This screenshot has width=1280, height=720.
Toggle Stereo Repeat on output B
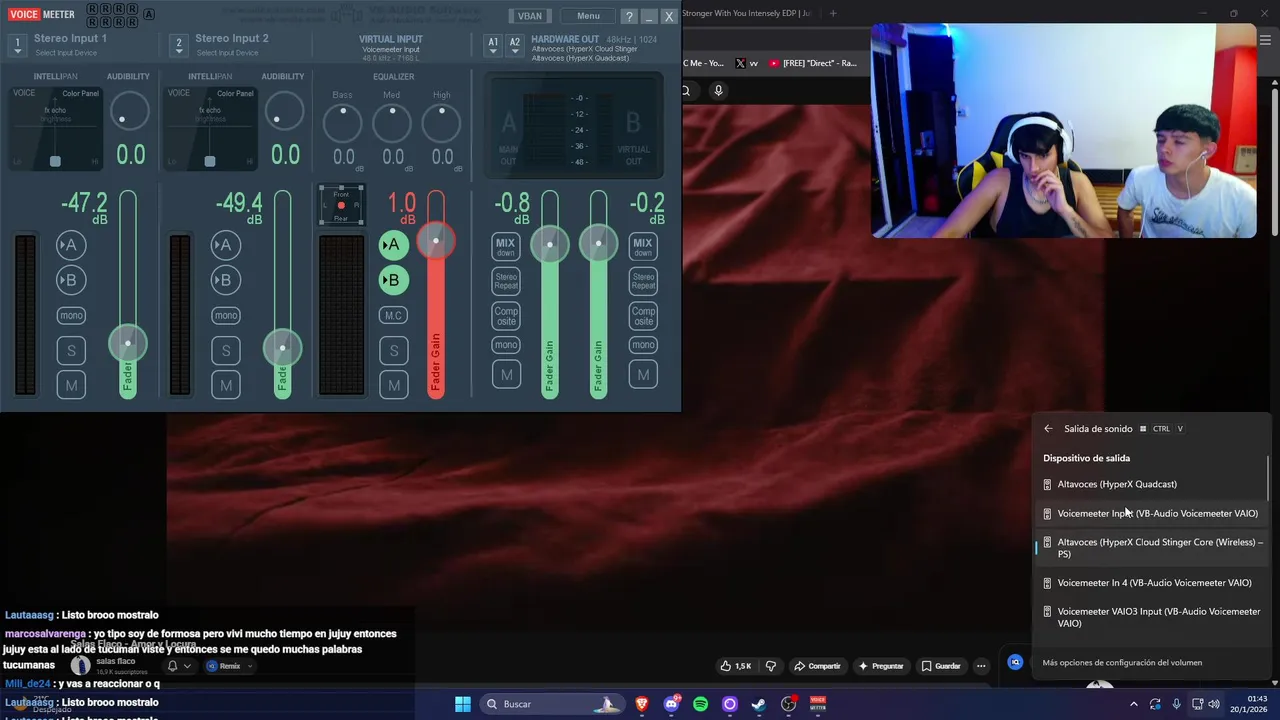point(643,281)
